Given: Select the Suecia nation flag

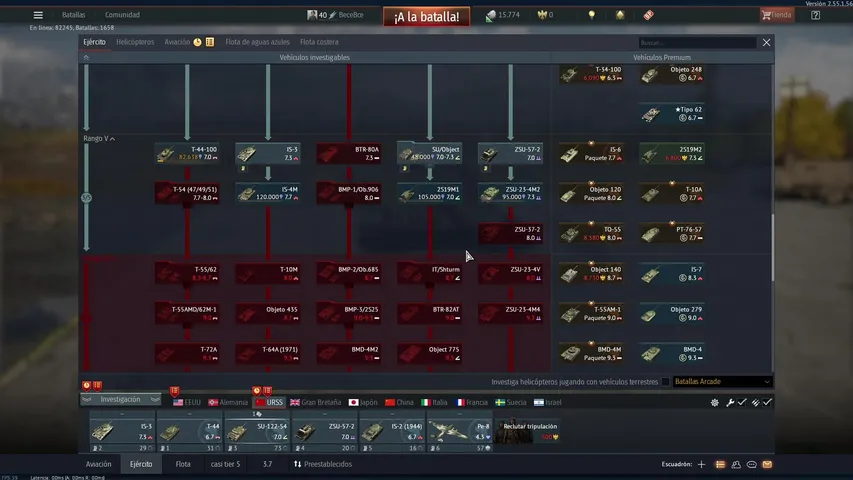Looking at the screenshot, I should click(x=511, y=403).
